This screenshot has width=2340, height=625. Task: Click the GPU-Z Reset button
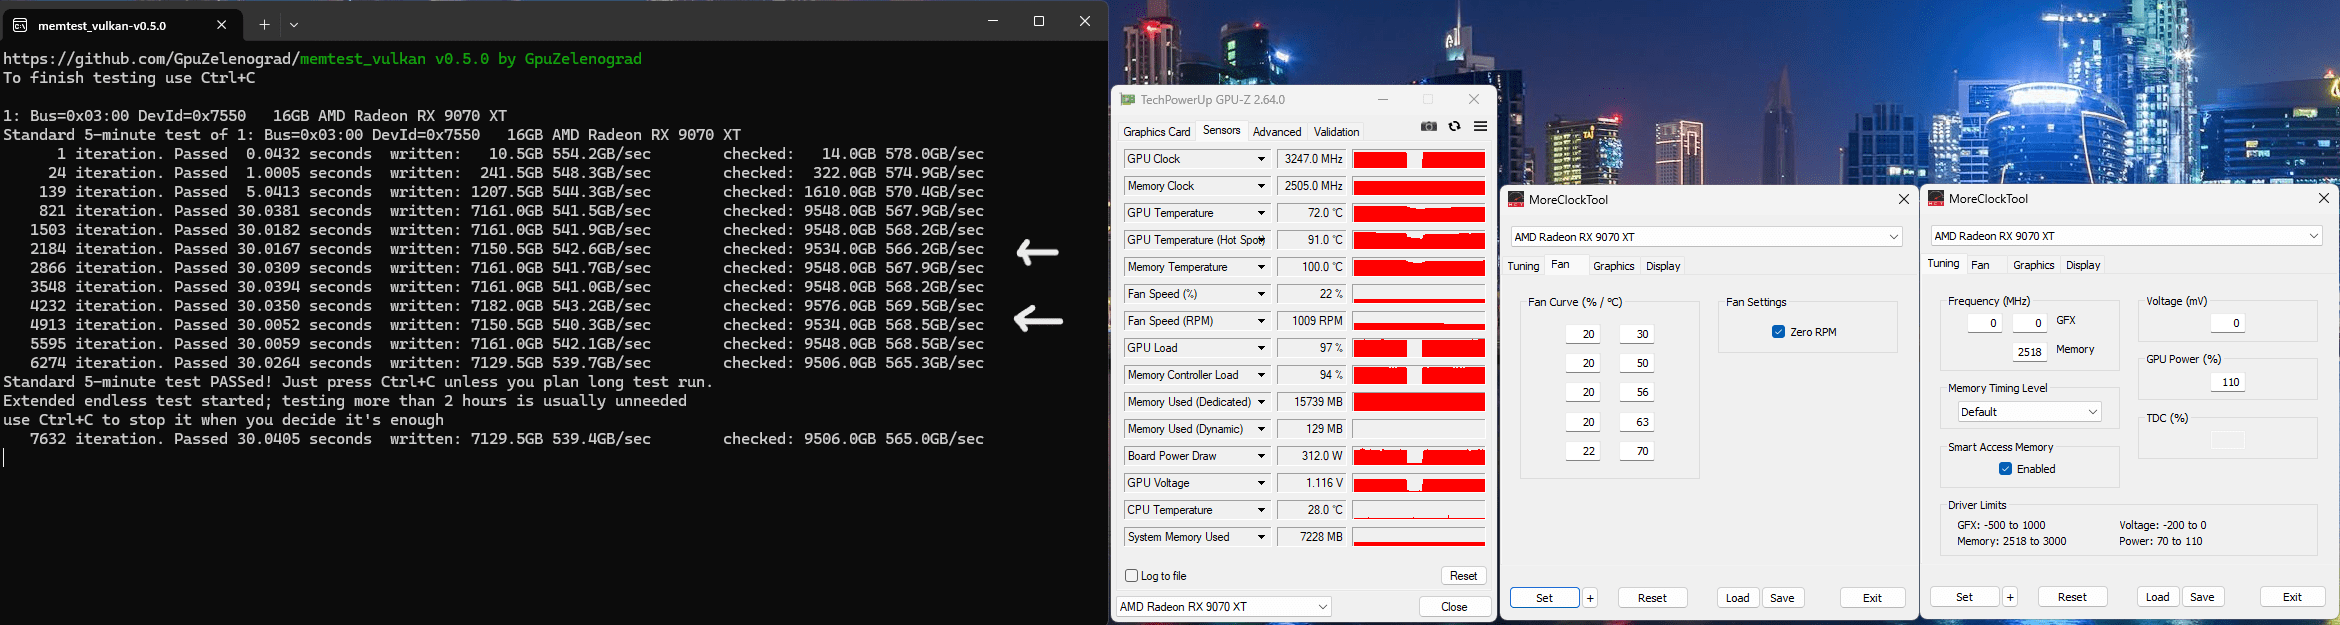pyautogui.click(x=1463, y=576)
